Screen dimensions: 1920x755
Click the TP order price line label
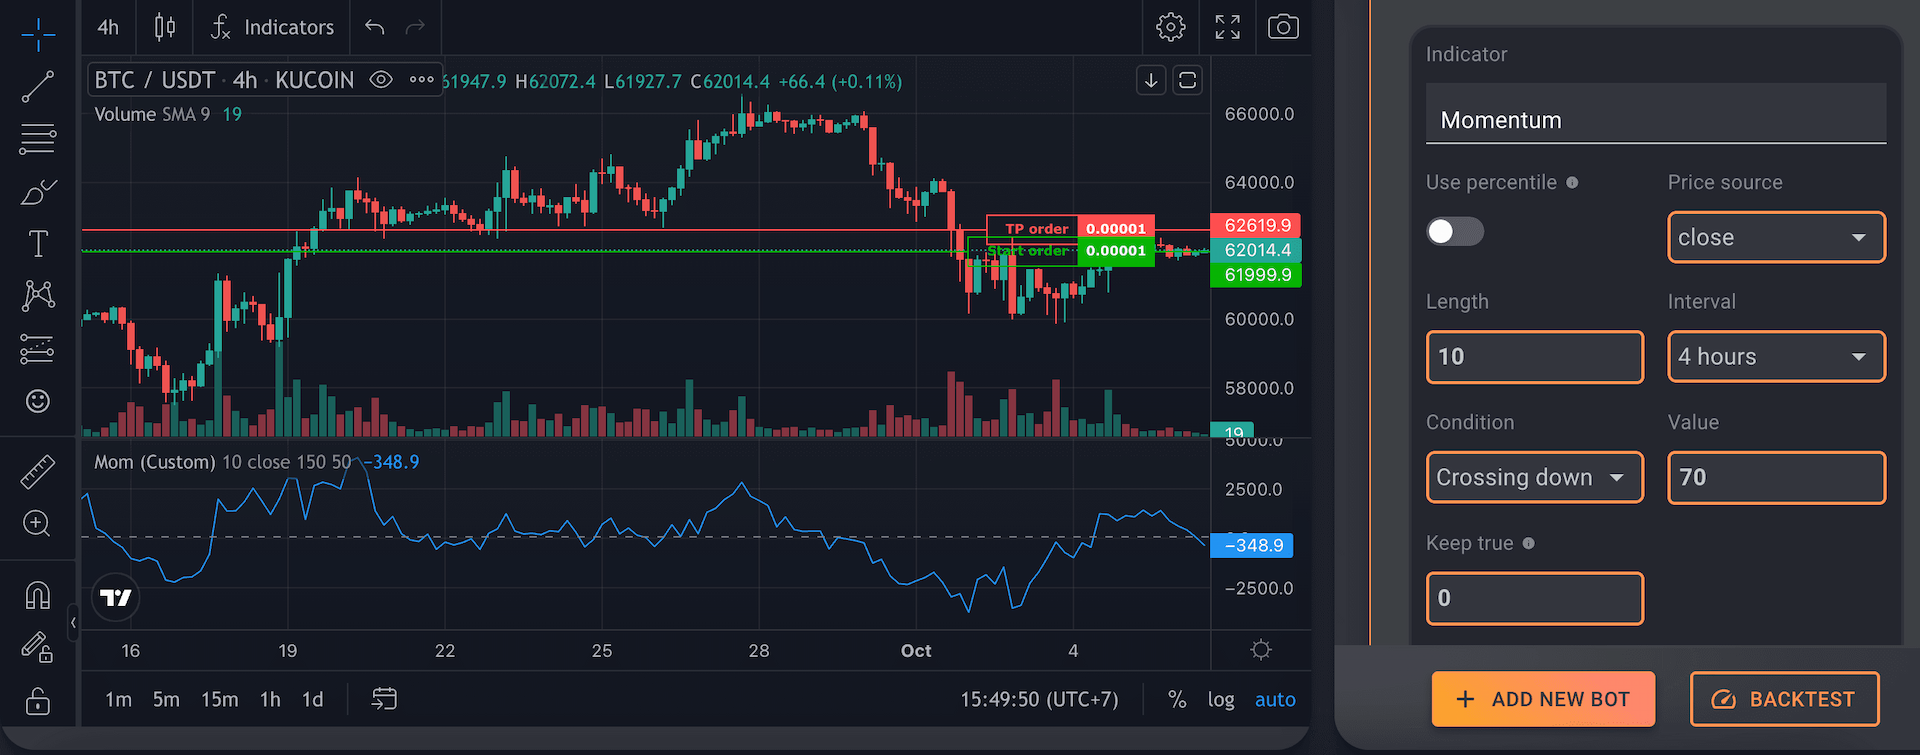[1035, 228]
